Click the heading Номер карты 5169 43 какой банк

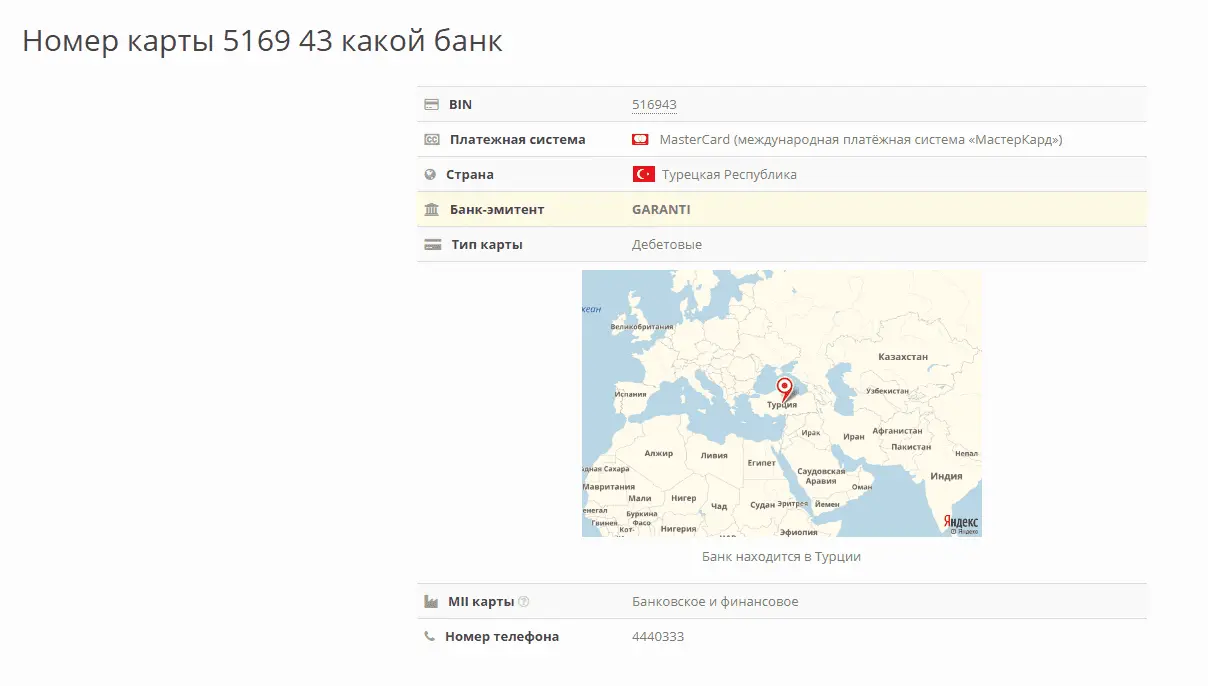[x=262, y=41]
